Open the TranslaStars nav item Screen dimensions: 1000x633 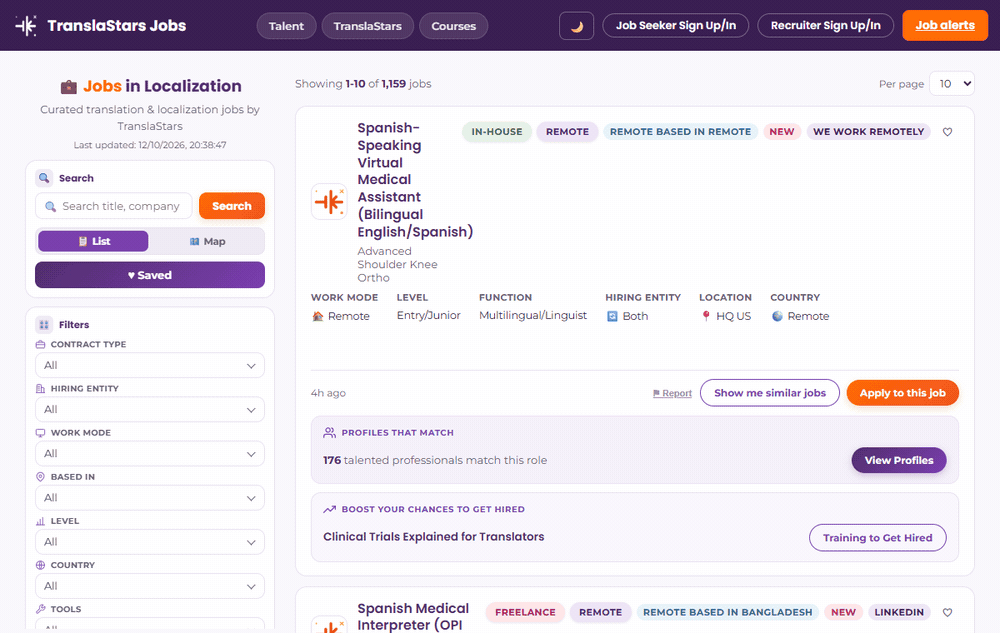(367, 26)
